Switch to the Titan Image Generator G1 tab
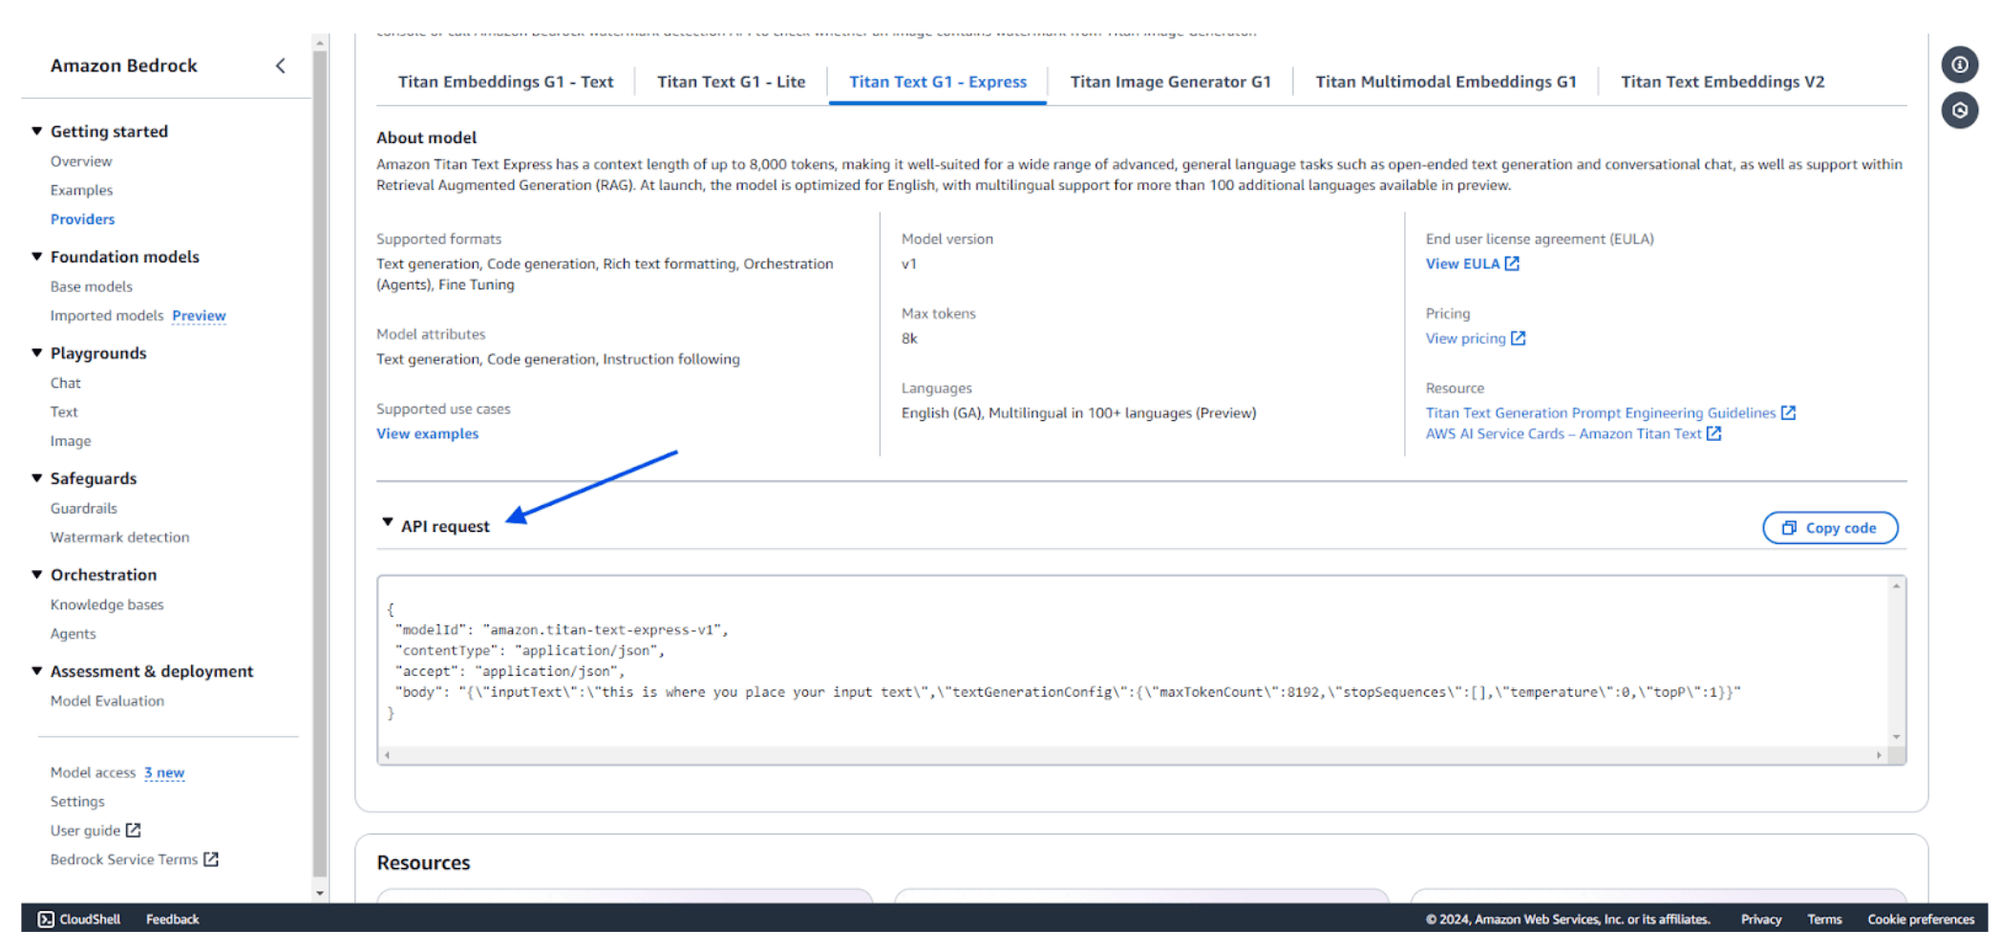Screen dimensions: 2000x947 pyautogui.click(x=1170, y=82)
